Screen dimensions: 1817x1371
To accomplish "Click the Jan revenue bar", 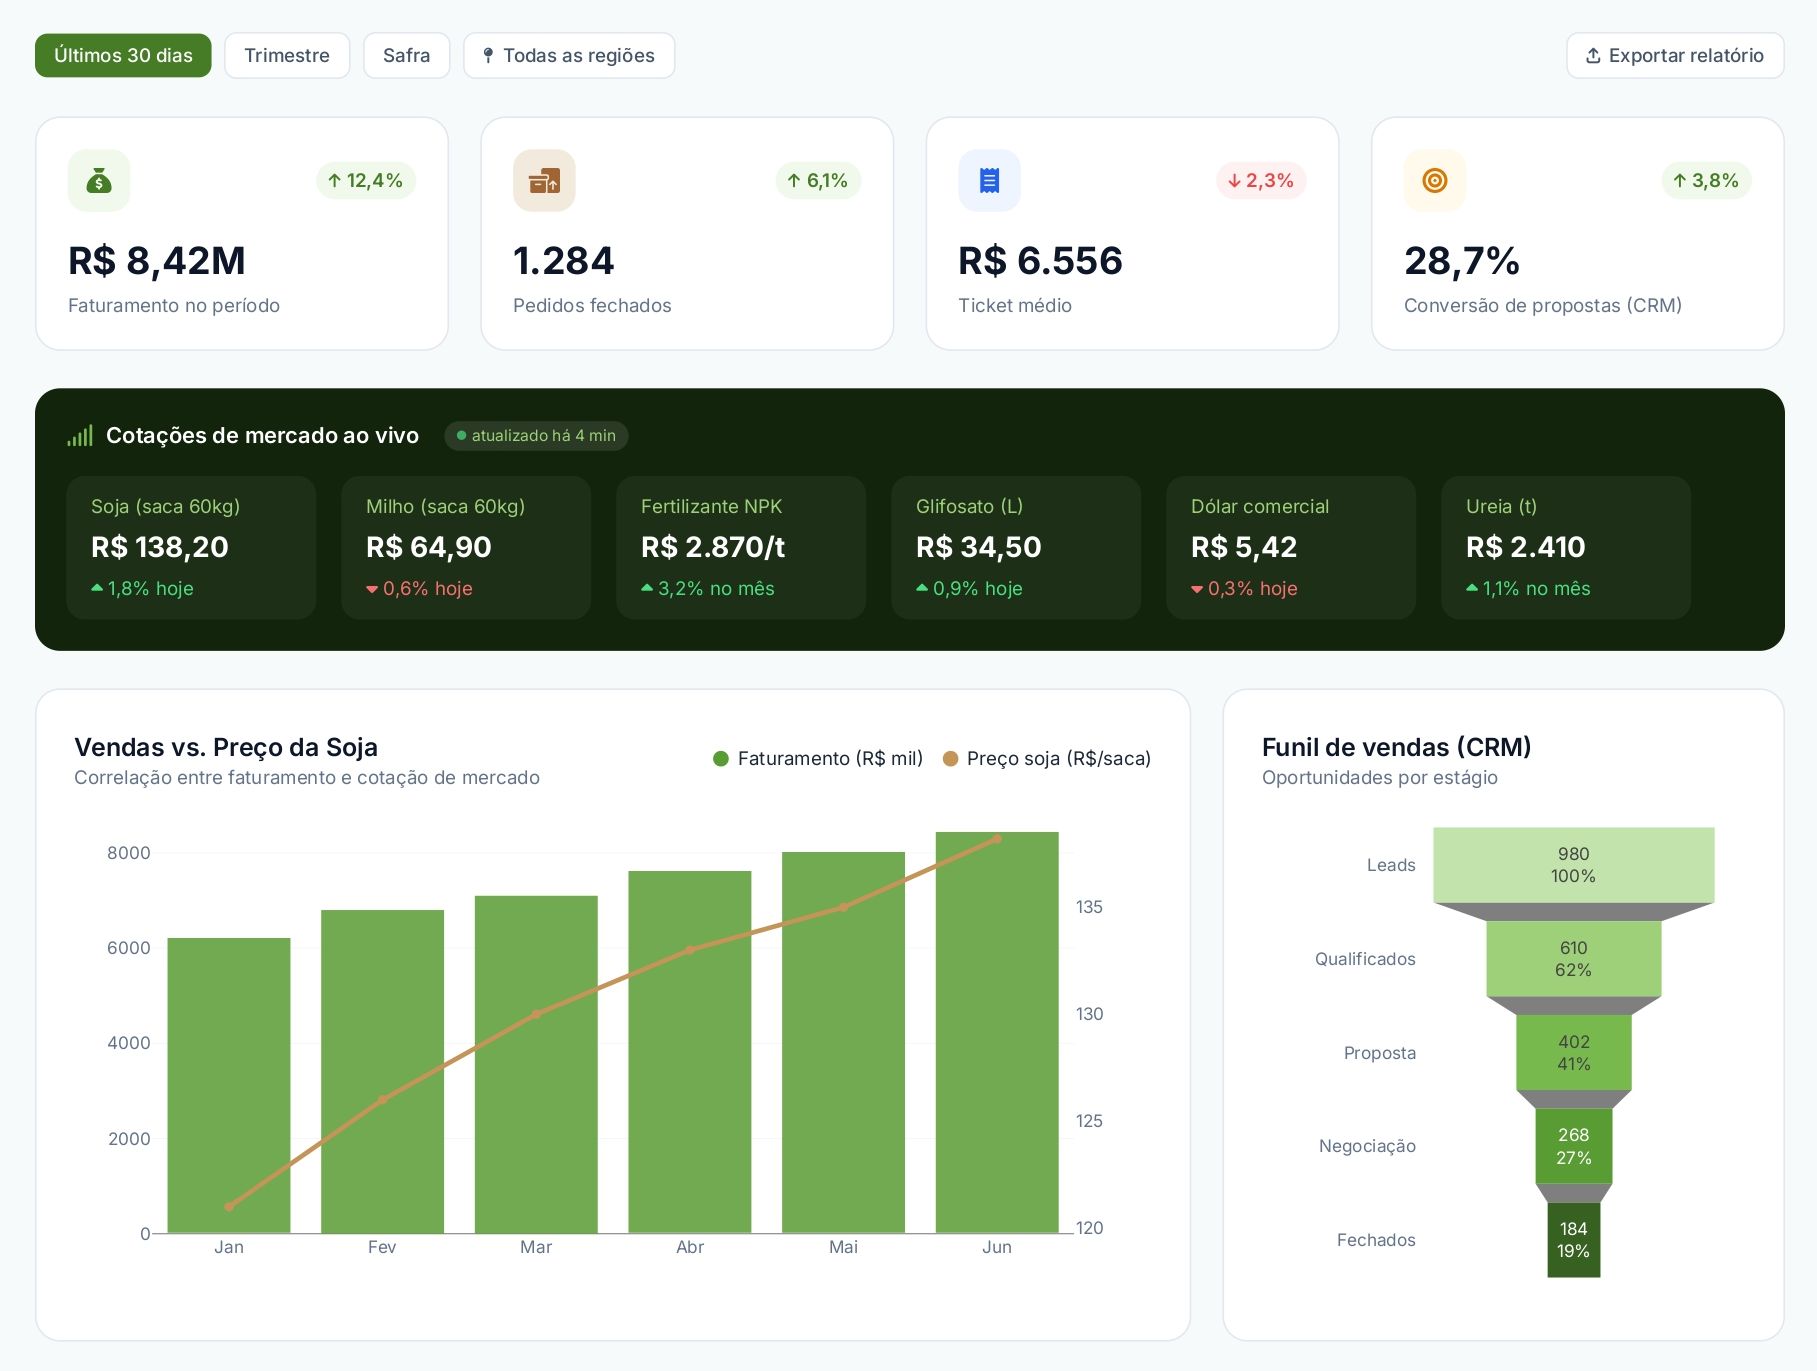I will [x=229, y=1086].
